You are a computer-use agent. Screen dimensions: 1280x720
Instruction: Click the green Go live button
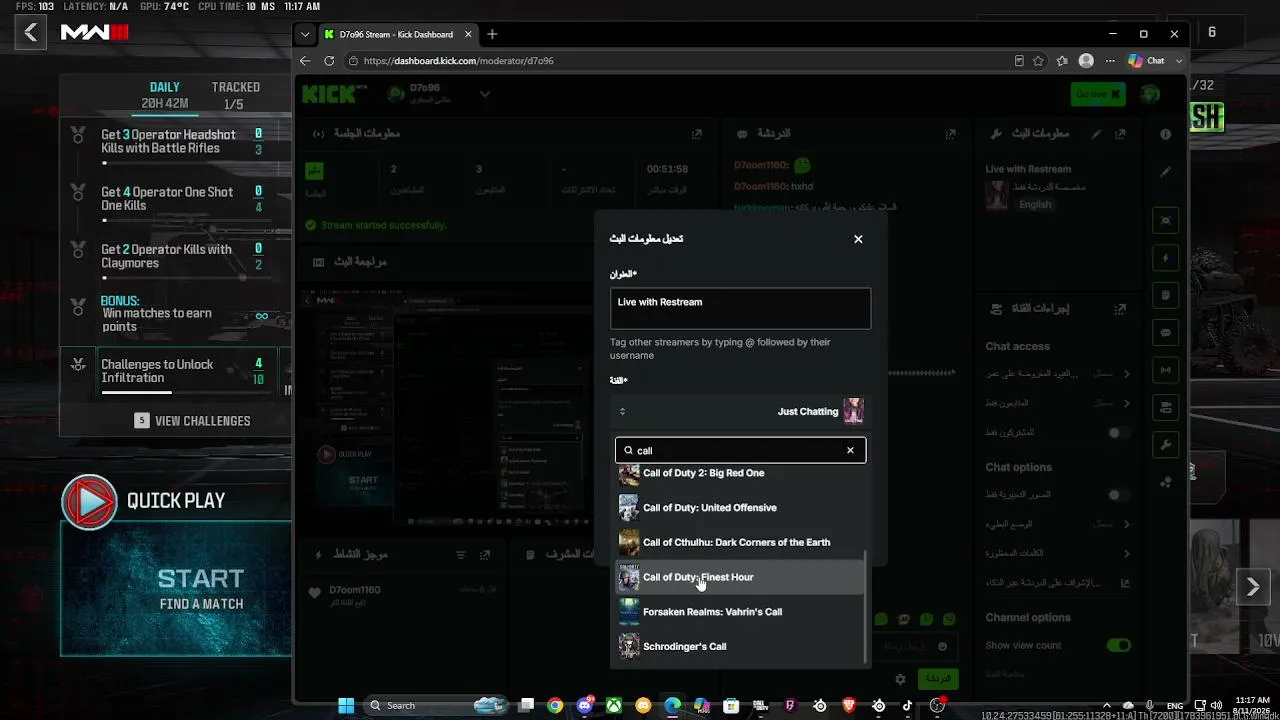1098,94
